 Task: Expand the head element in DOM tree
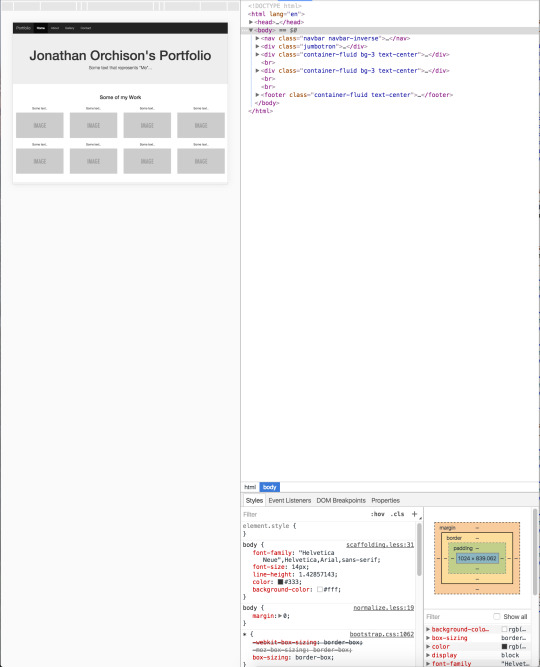(x=251, y=22)
